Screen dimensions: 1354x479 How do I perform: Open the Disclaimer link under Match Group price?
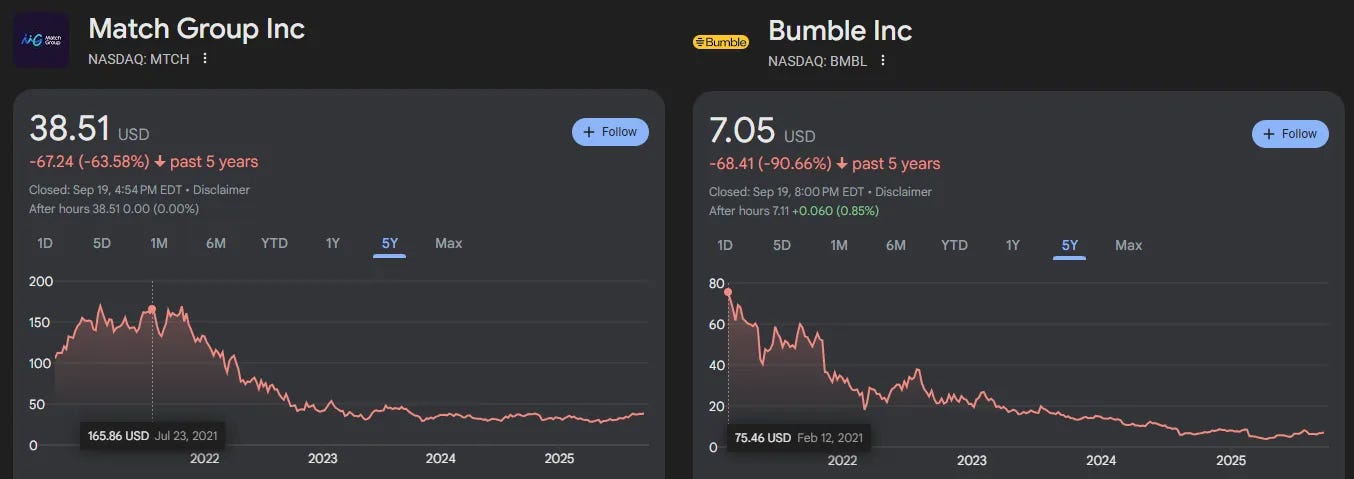click(221, 189)
